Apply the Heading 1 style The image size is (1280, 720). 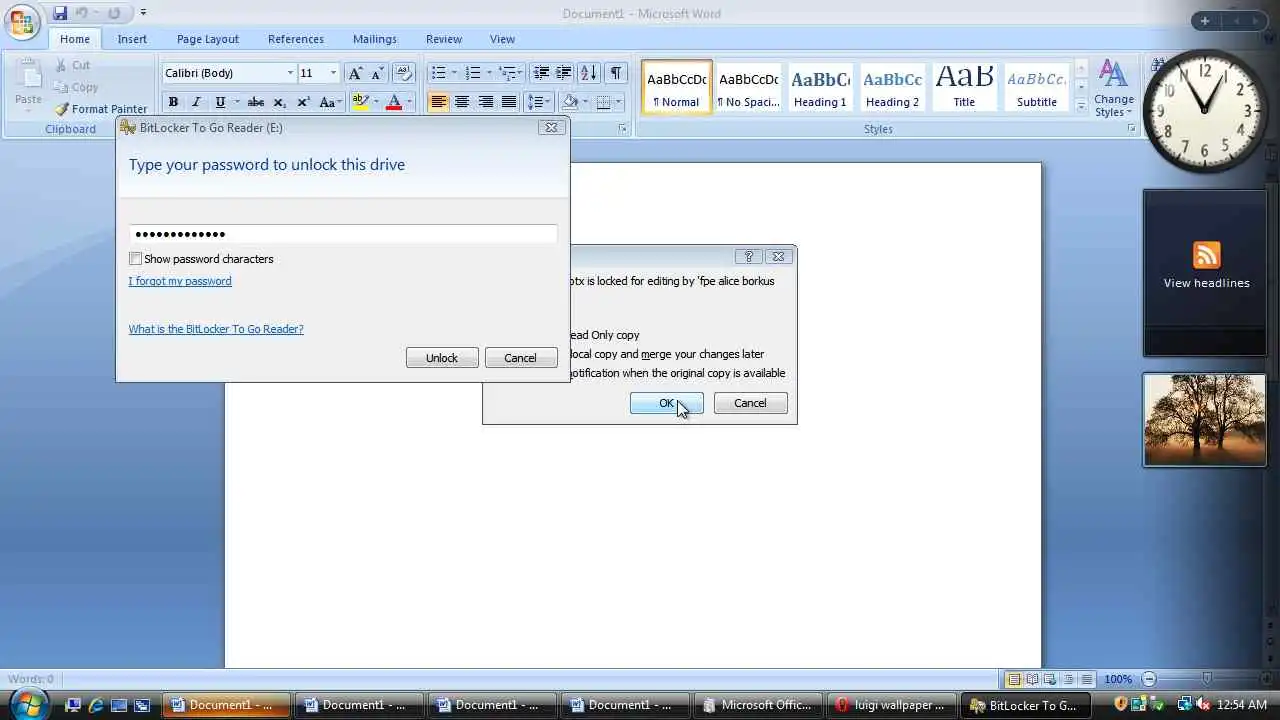pos(820,87)
